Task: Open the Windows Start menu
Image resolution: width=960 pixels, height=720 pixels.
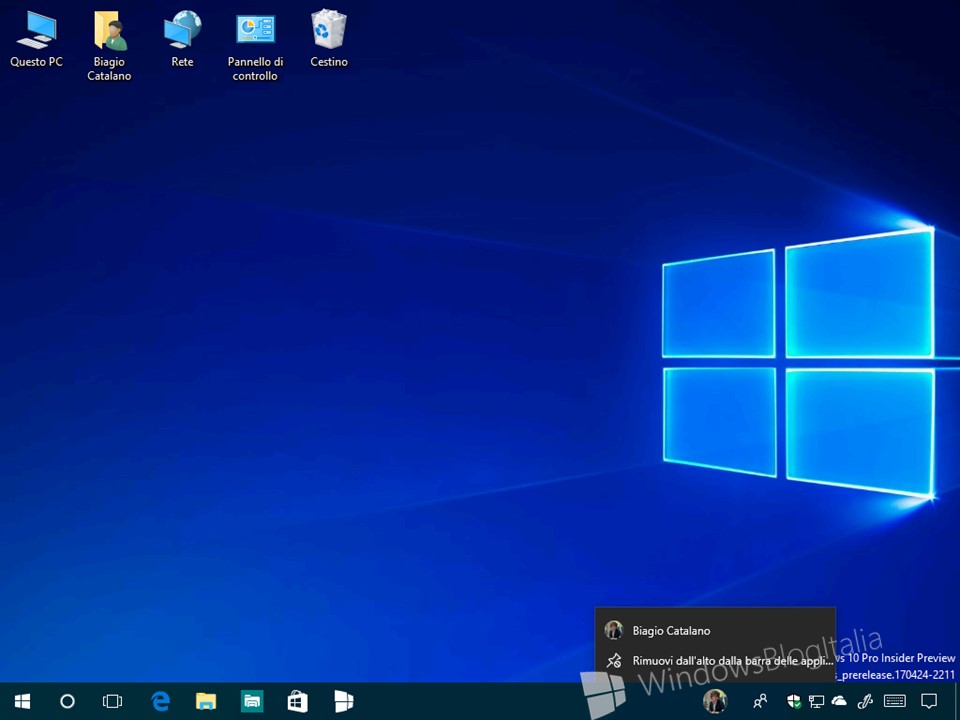Action: [x=23, y=701]
